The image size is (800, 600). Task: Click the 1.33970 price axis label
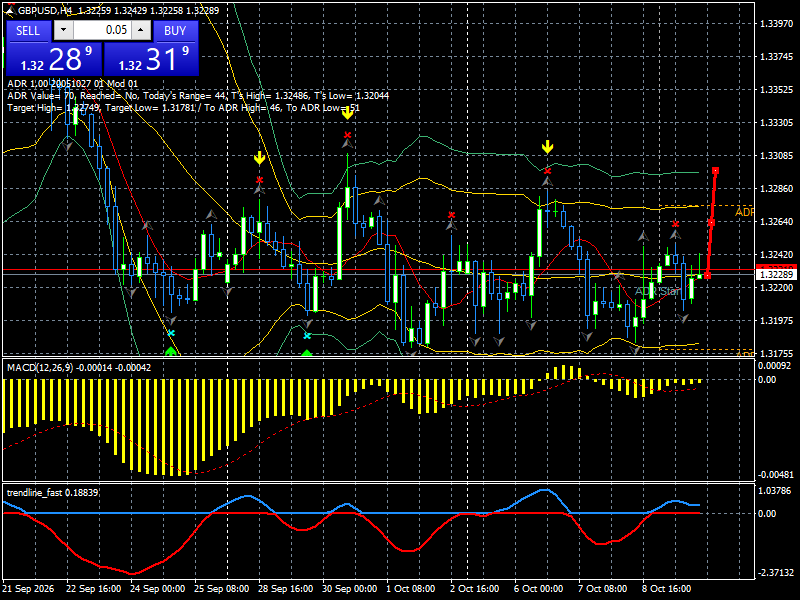point(777,23)
